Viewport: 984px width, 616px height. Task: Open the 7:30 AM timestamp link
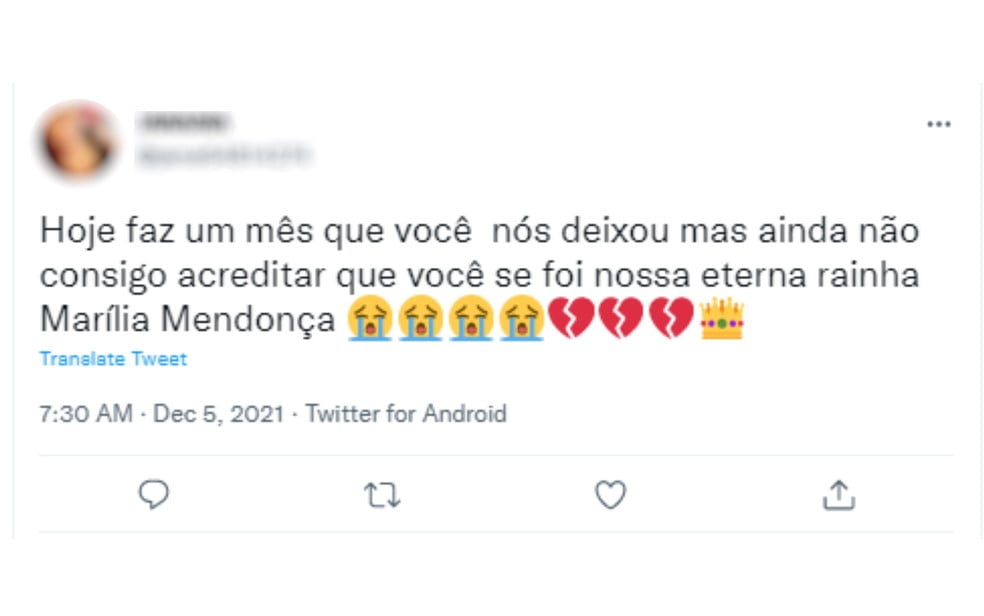pos(85,413)
